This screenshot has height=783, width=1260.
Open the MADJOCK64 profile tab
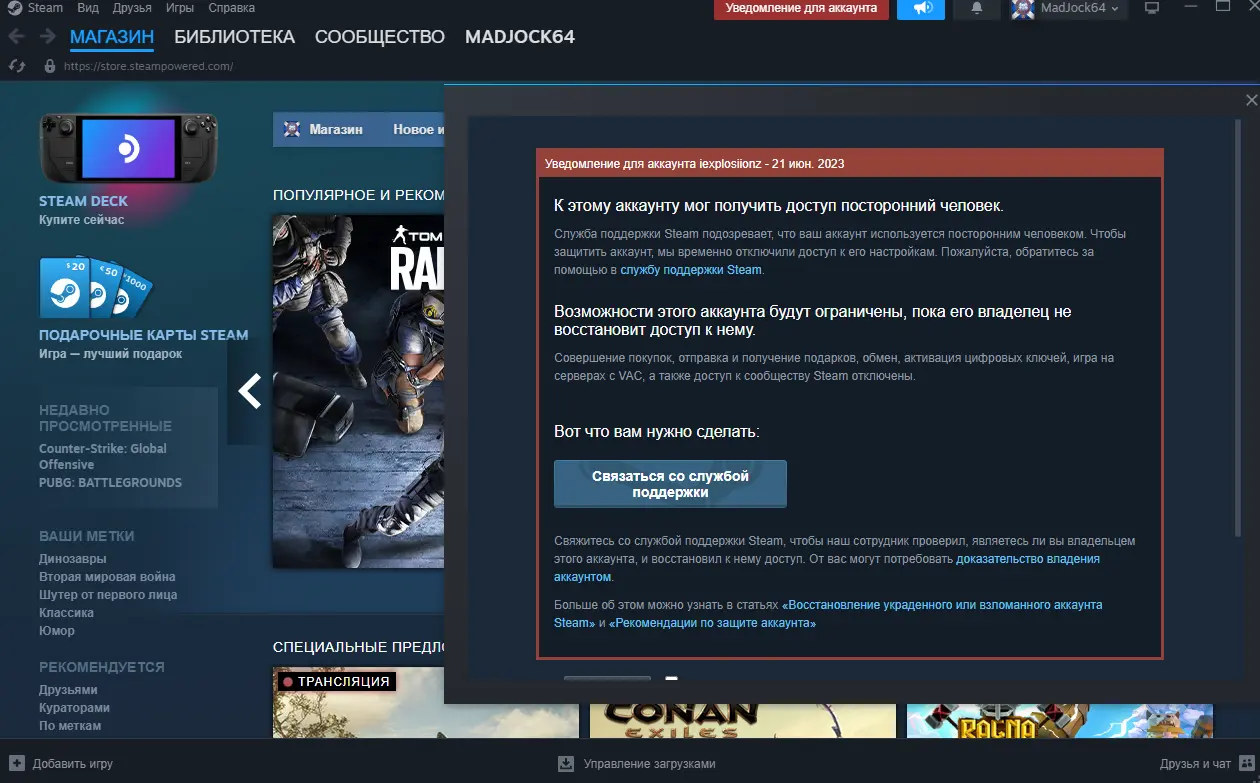520,37
